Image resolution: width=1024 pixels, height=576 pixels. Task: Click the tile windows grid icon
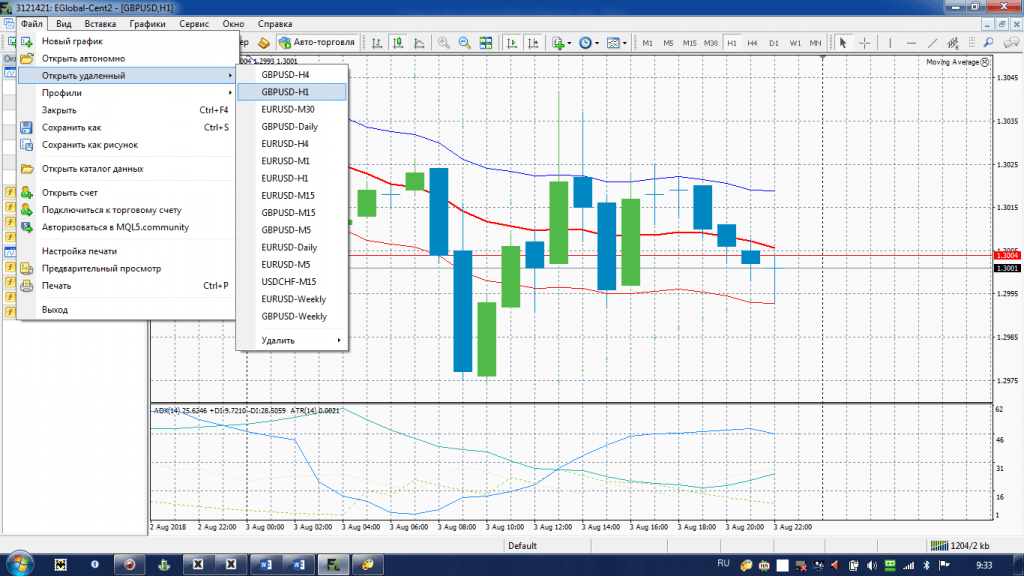coord(486,43)
